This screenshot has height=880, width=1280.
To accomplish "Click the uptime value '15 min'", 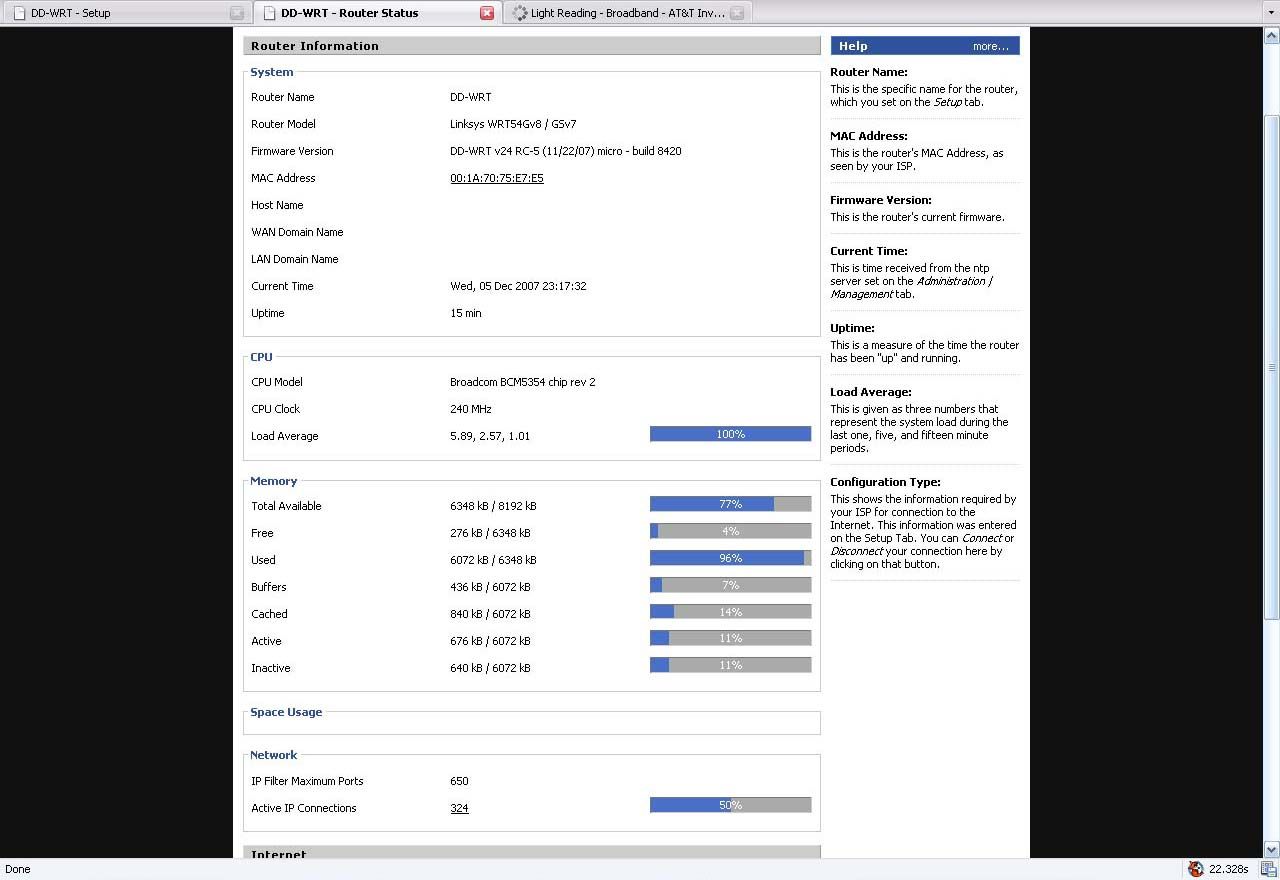I will tap(466, 313).
